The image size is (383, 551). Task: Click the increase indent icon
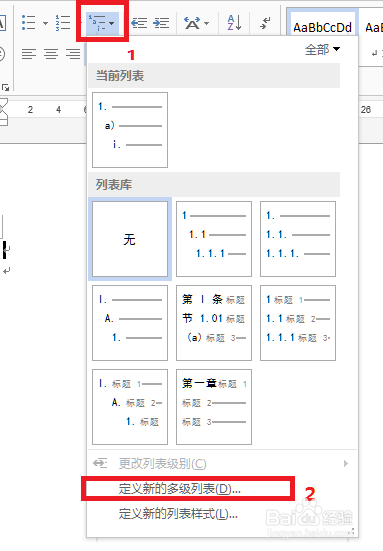[161, 23]
